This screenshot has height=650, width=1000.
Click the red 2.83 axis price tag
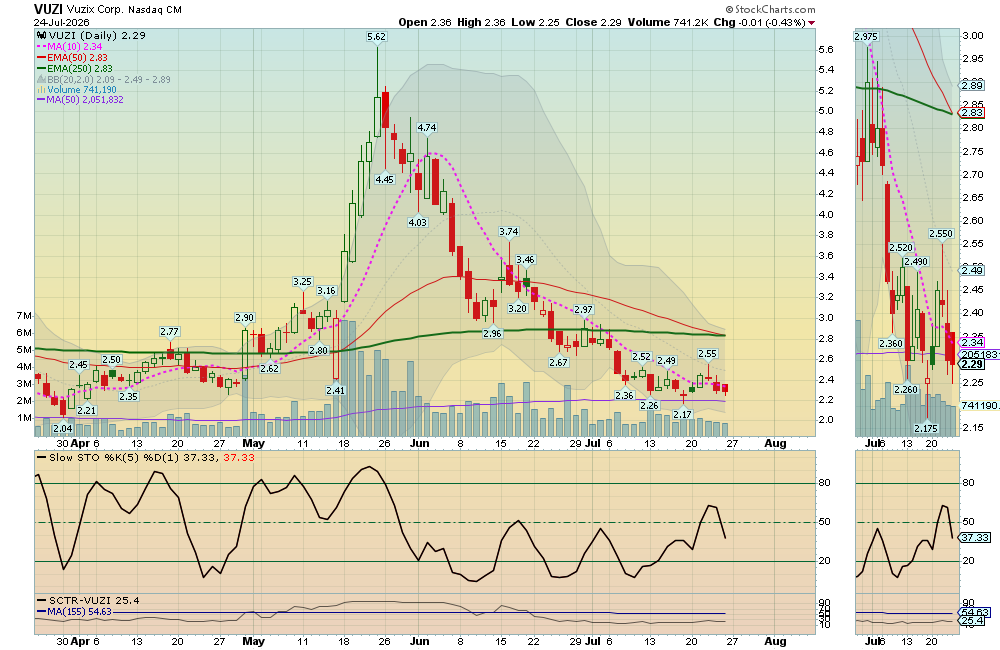tap(973, 113)
